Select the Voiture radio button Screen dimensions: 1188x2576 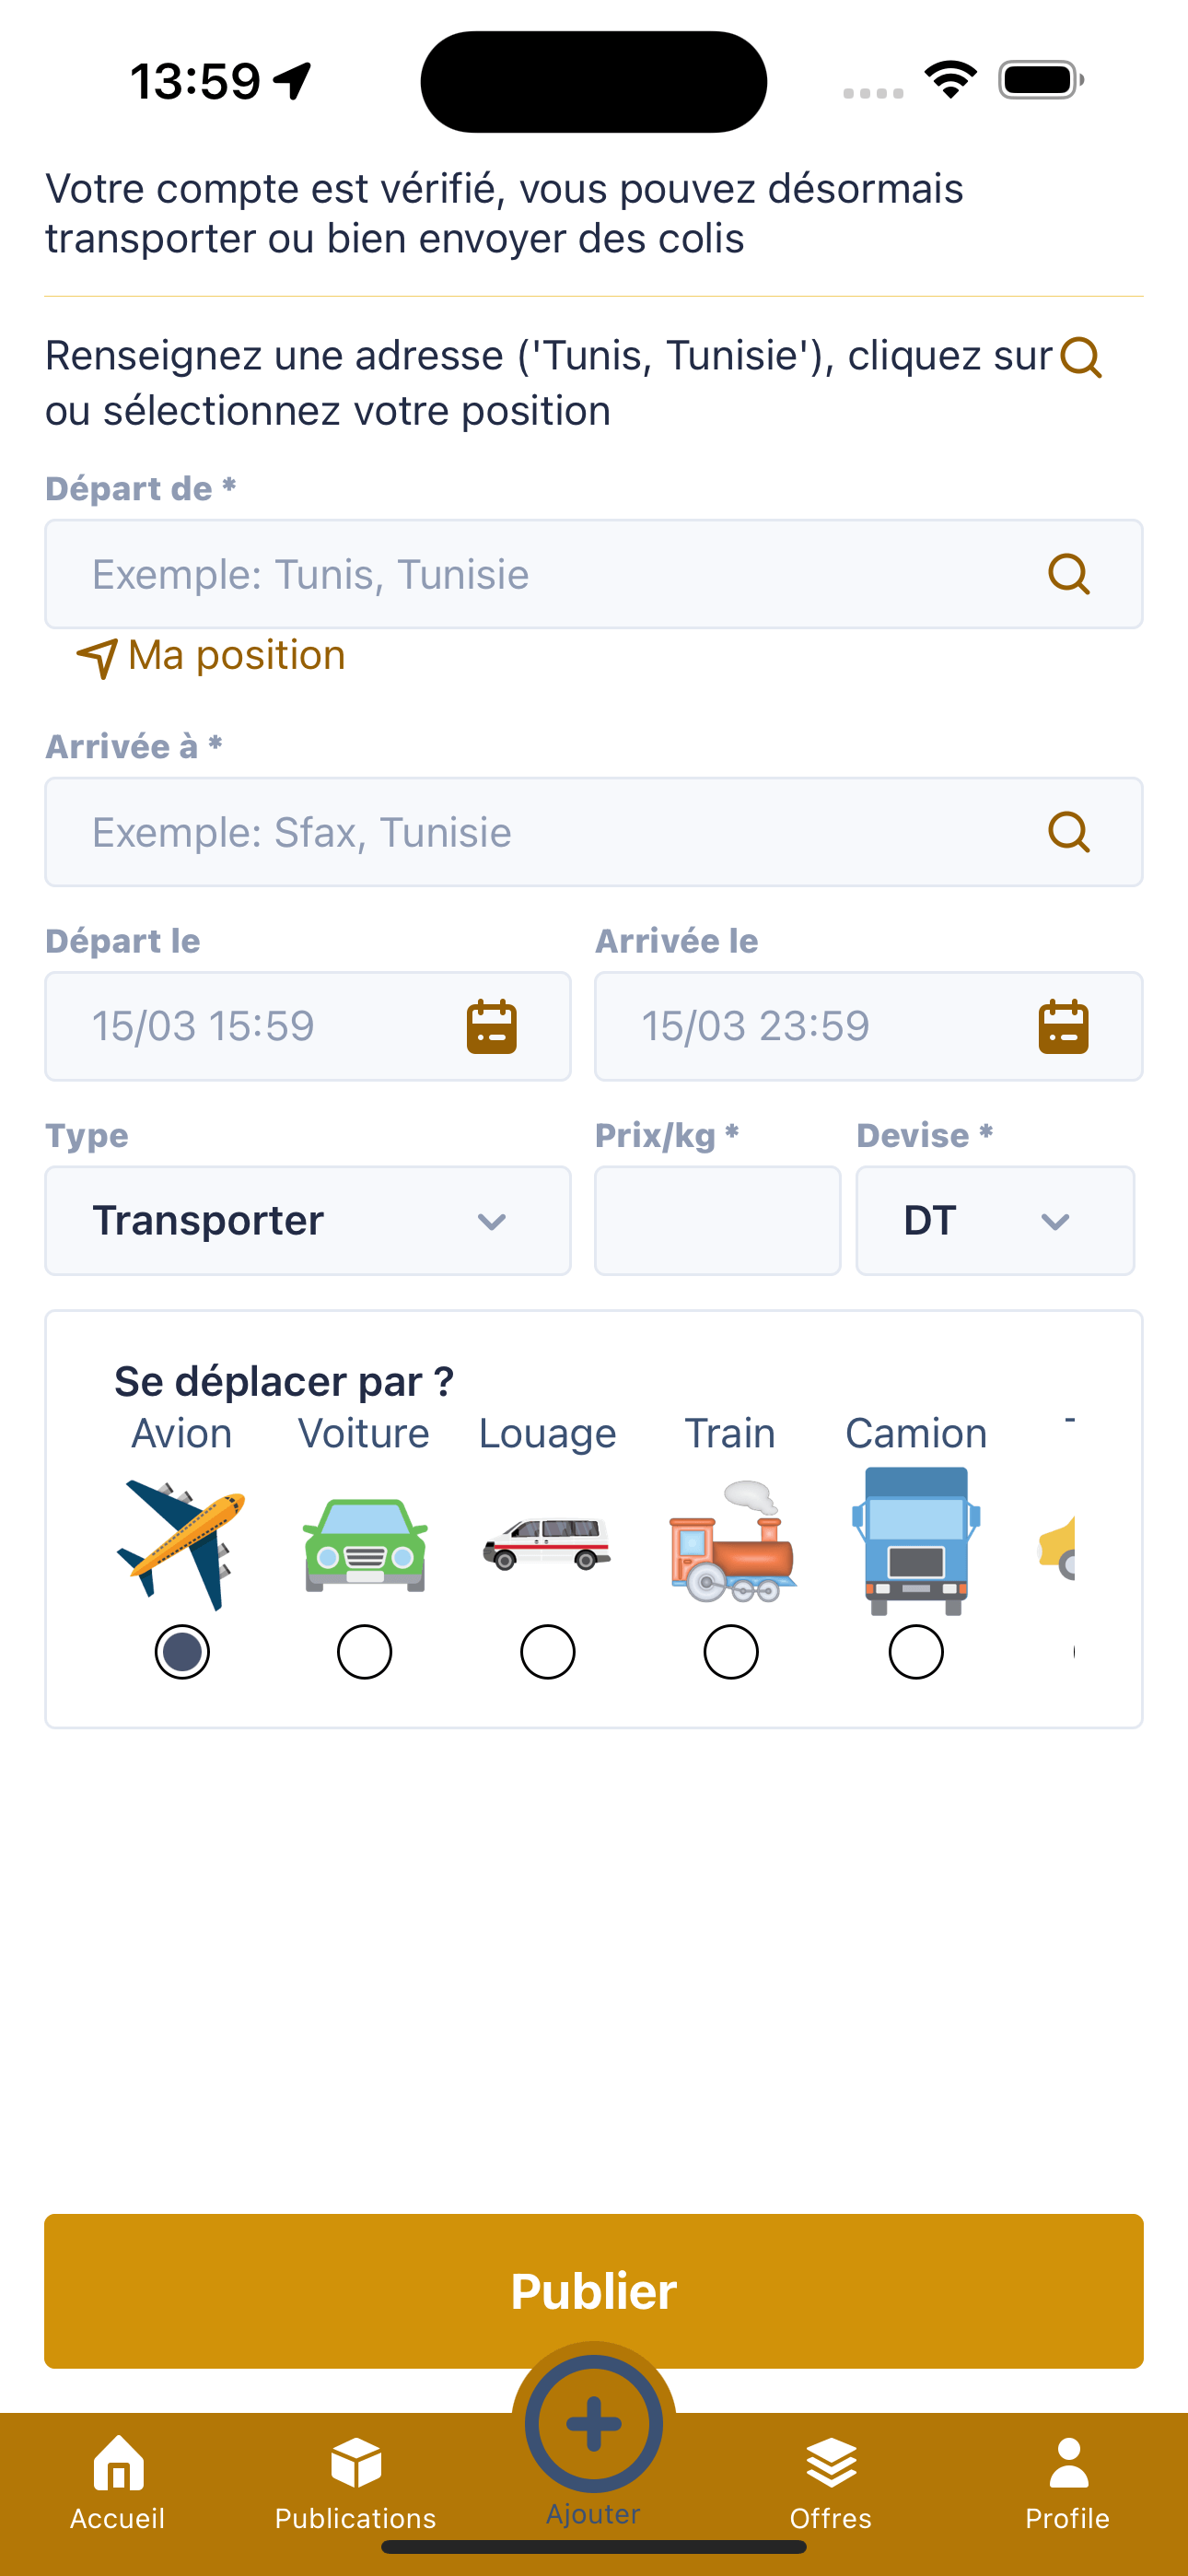point(364,1652)
